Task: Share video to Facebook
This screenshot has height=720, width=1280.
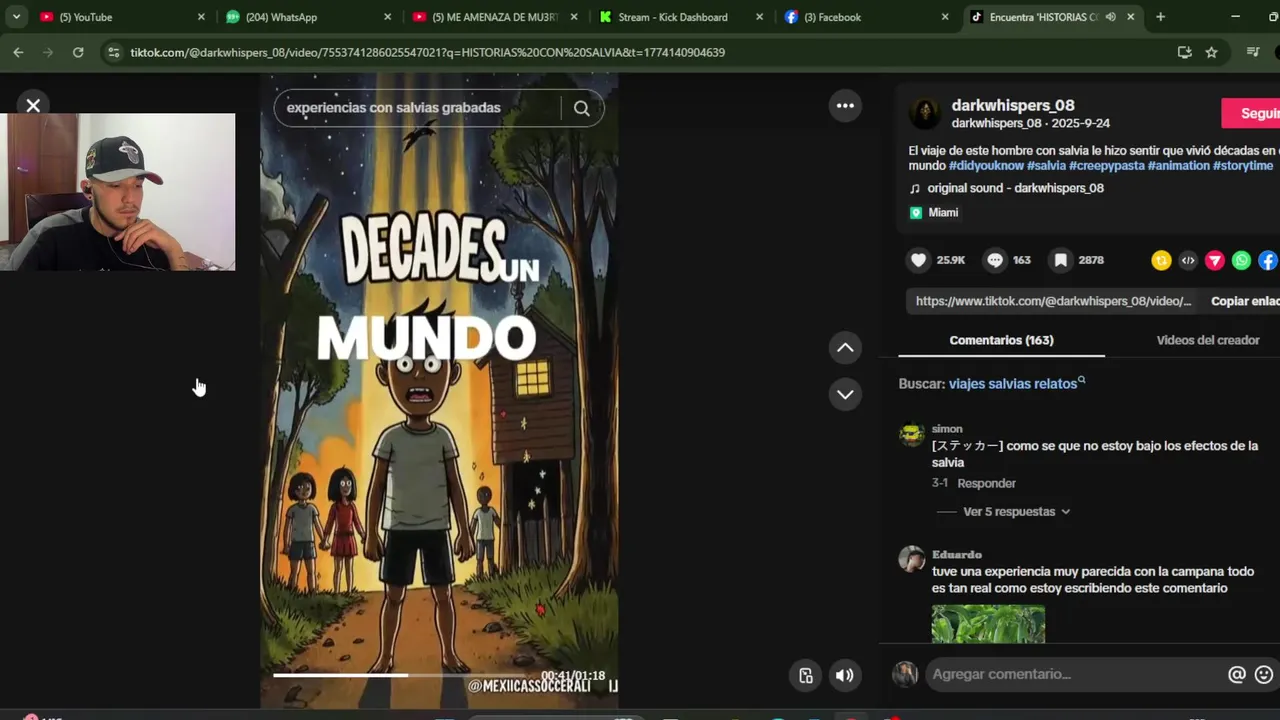Action: [x=1268, y=260]
